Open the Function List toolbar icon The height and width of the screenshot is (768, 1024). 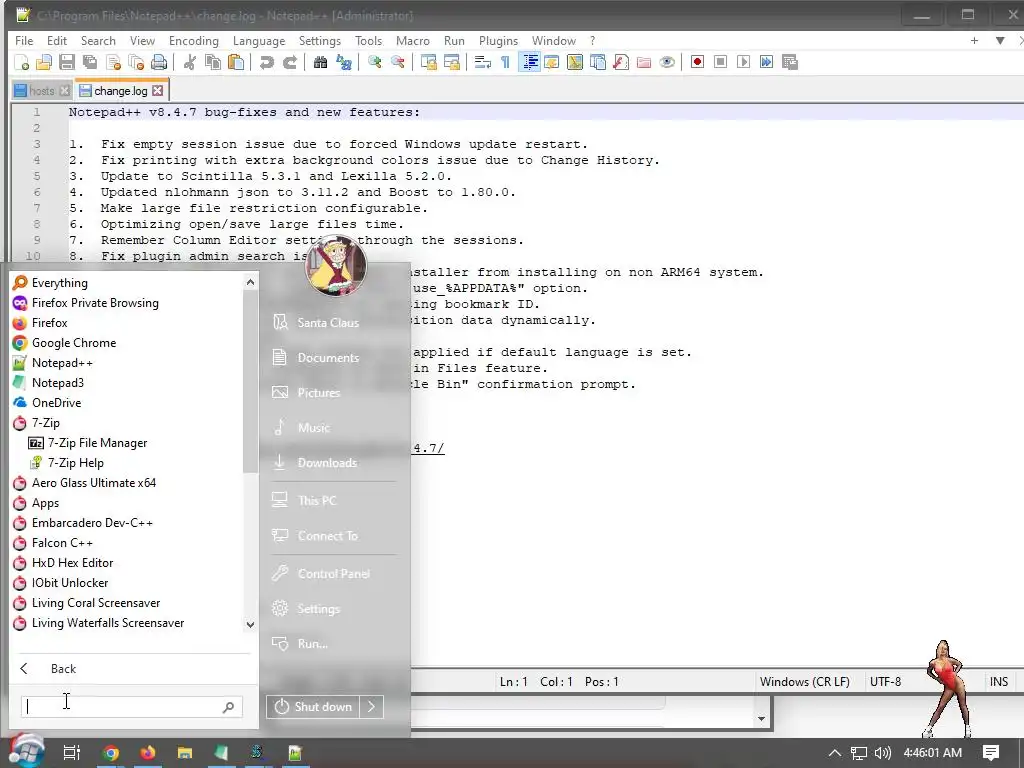[x=620, y=63]
